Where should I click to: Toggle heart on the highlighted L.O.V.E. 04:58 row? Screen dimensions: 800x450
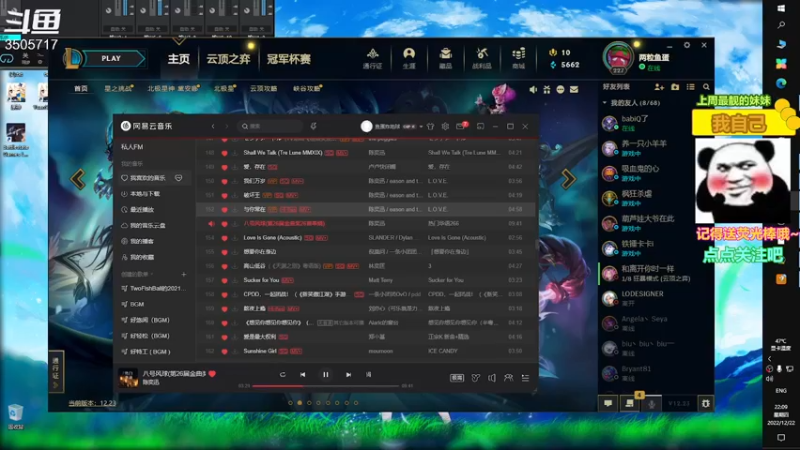224,209
